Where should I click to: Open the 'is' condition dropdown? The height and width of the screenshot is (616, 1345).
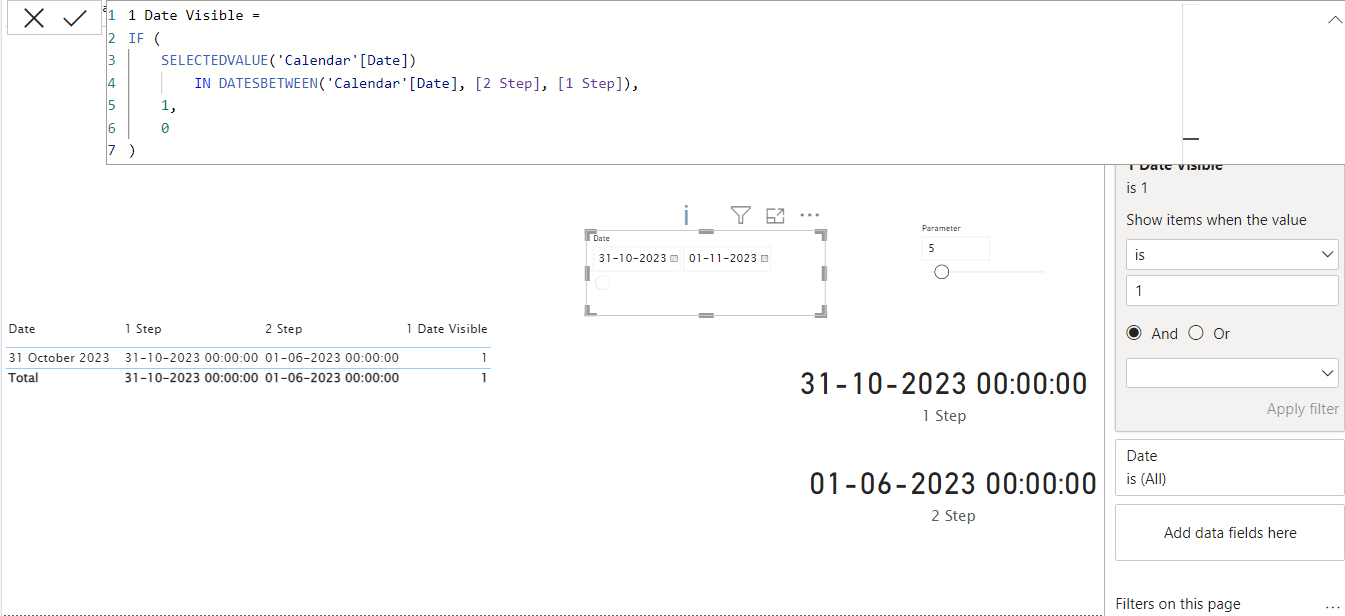pyautogui.click(x=1232, y=255)
